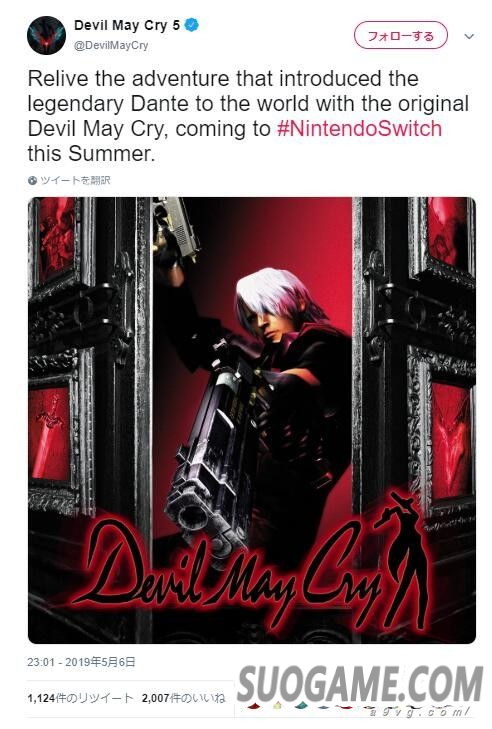Expand the tweet options chevron menu
The height and width of the screenshot is (729, 492).
click(x=469, y=36)
